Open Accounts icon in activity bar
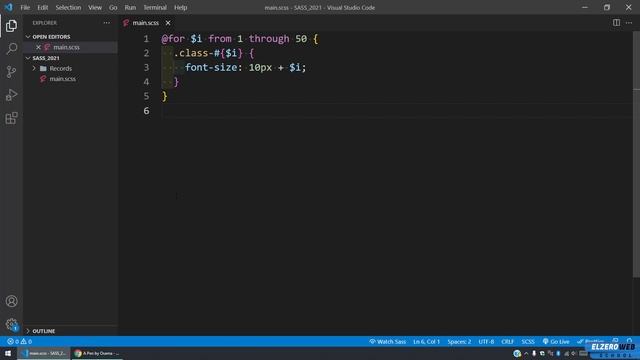The width and height of the screenshot is (640, 360). pos(11,301)
